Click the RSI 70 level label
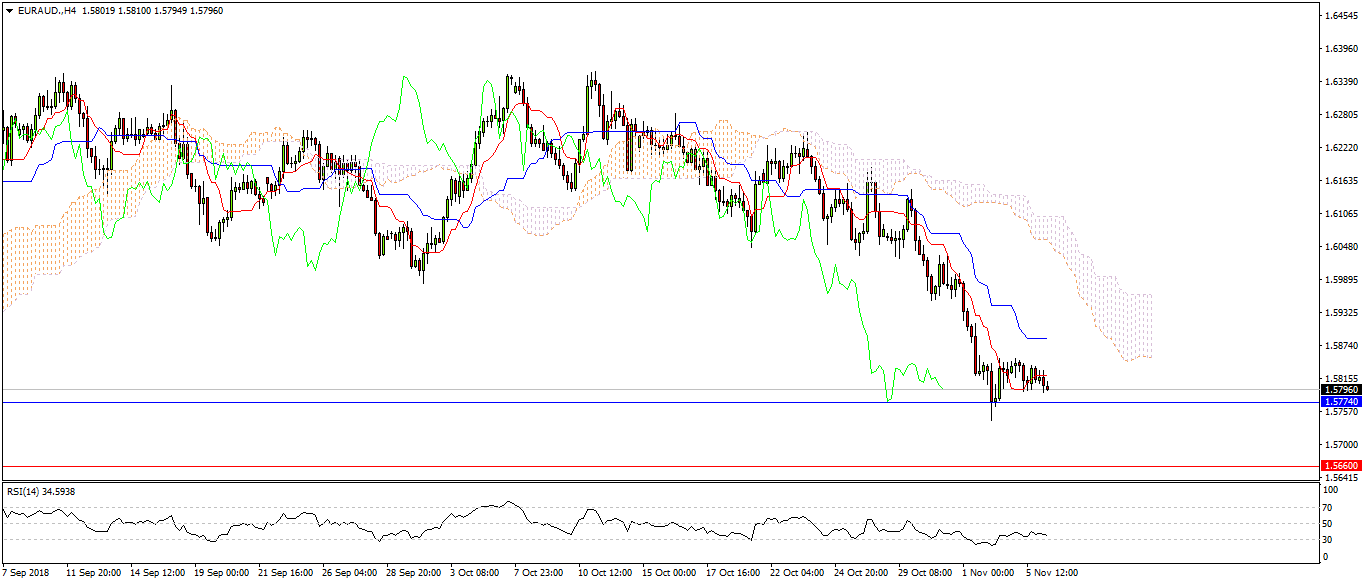 (1328, 507)
